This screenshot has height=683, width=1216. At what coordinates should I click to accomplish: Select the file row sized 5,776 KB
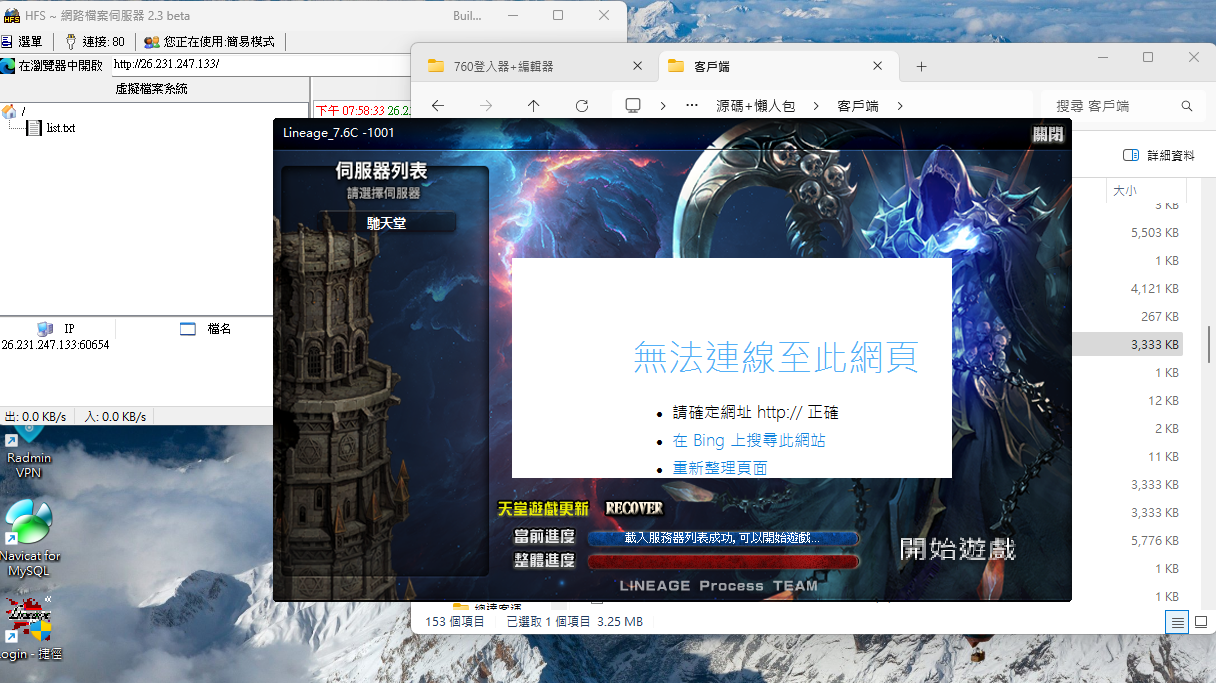[x=1128, y=540]
